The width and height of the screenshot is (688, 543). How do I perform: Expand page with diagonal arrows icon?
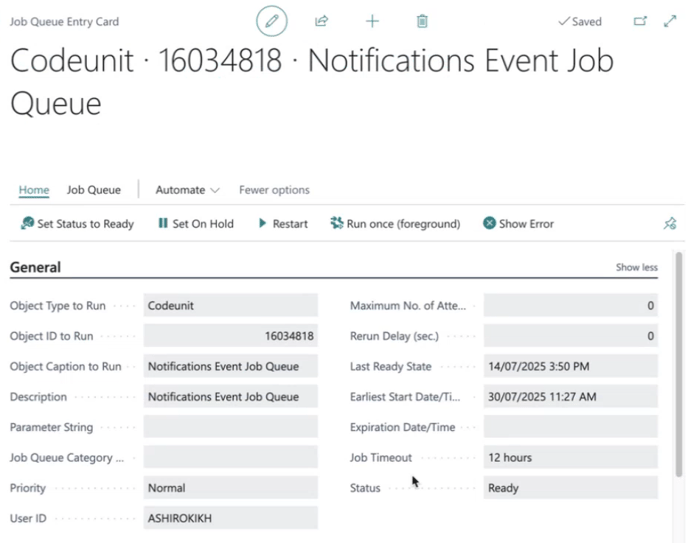(x=670, y=21)
